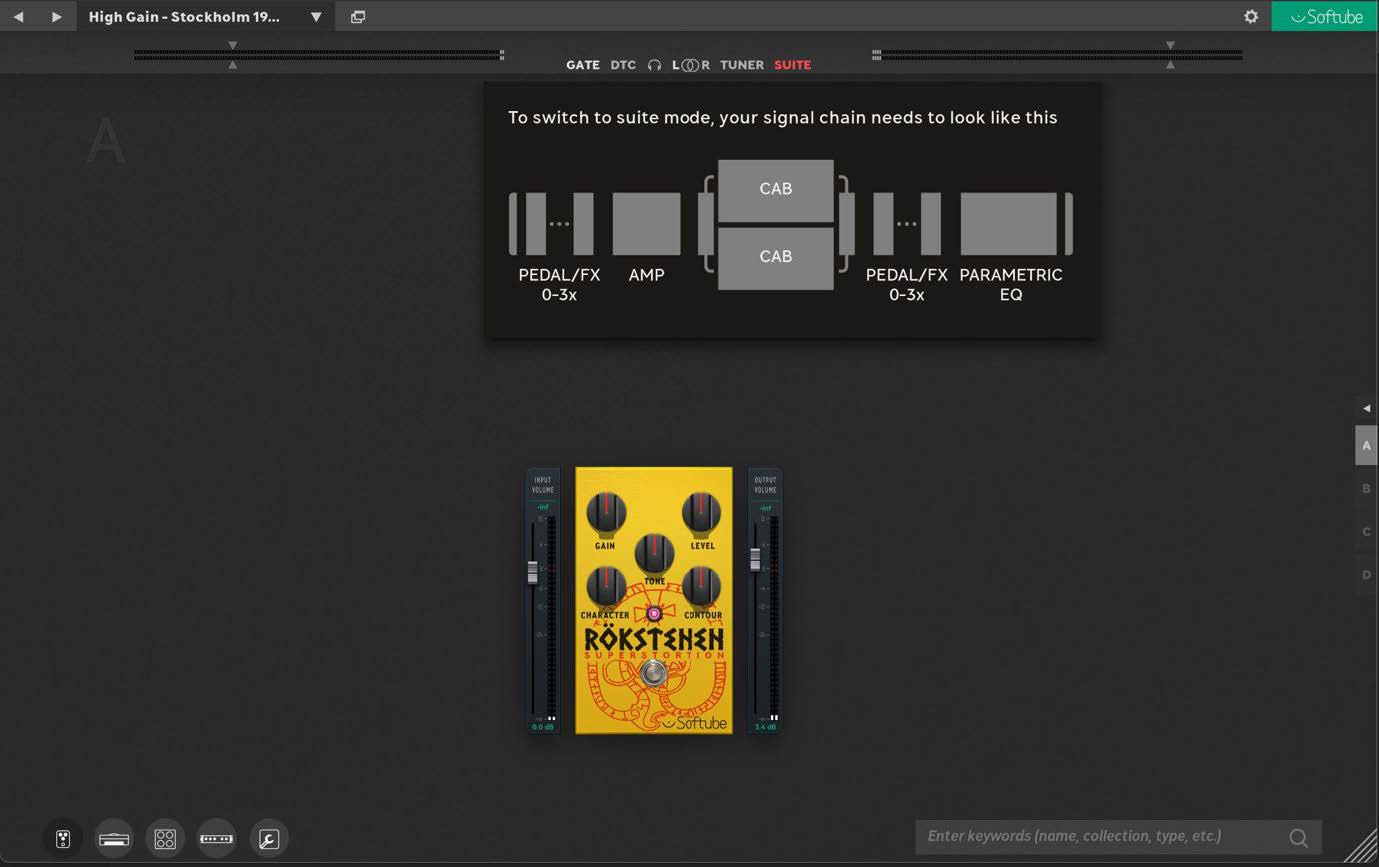Open the amps category in the browser
1379x867 pixels.
(114, 838)
